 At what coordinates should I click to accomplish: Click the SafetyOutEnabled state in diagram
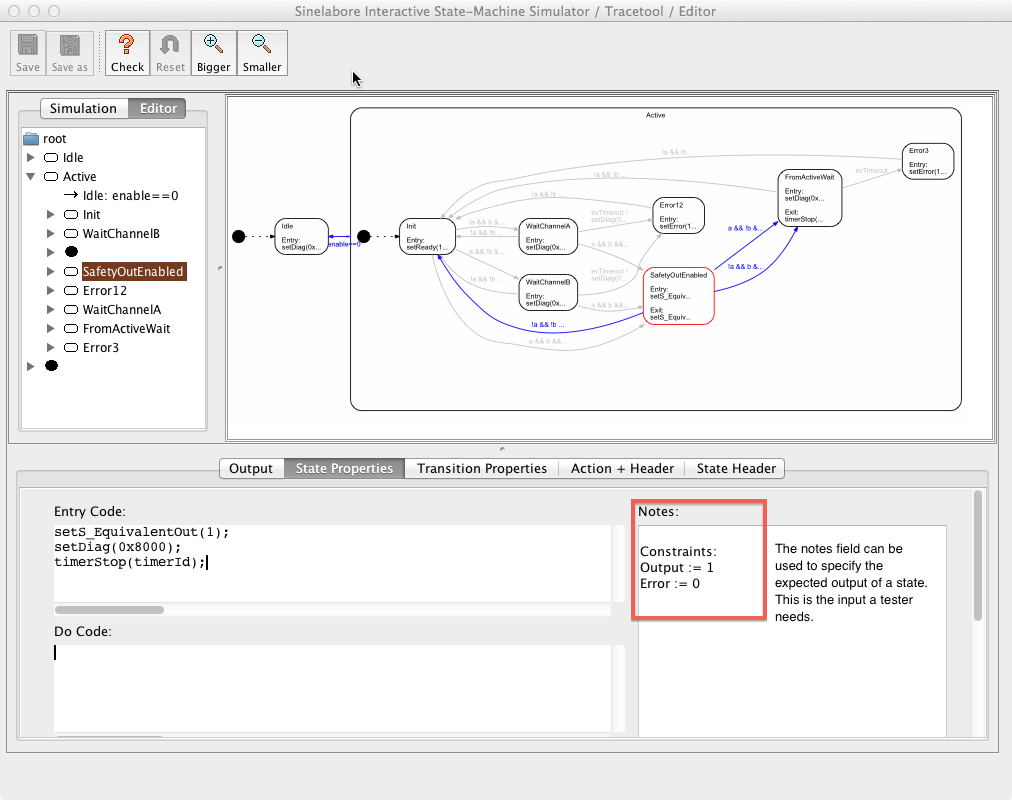coord(678,296)
